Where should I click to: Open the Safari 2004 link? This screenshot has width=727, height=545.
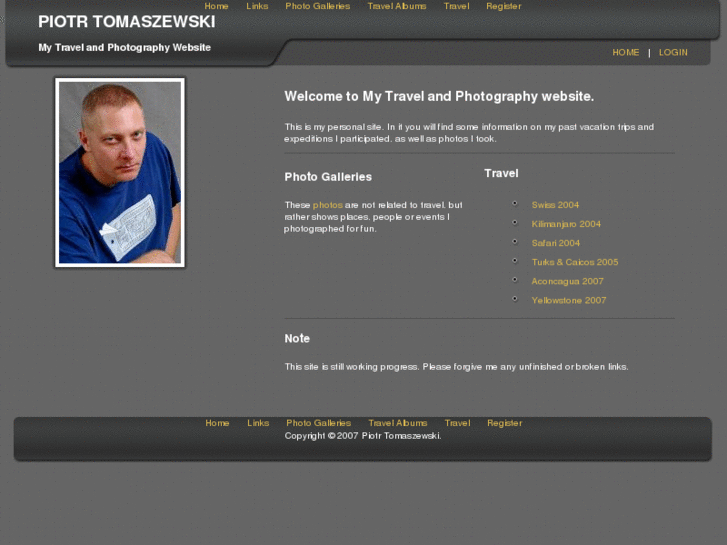[555, 243]
